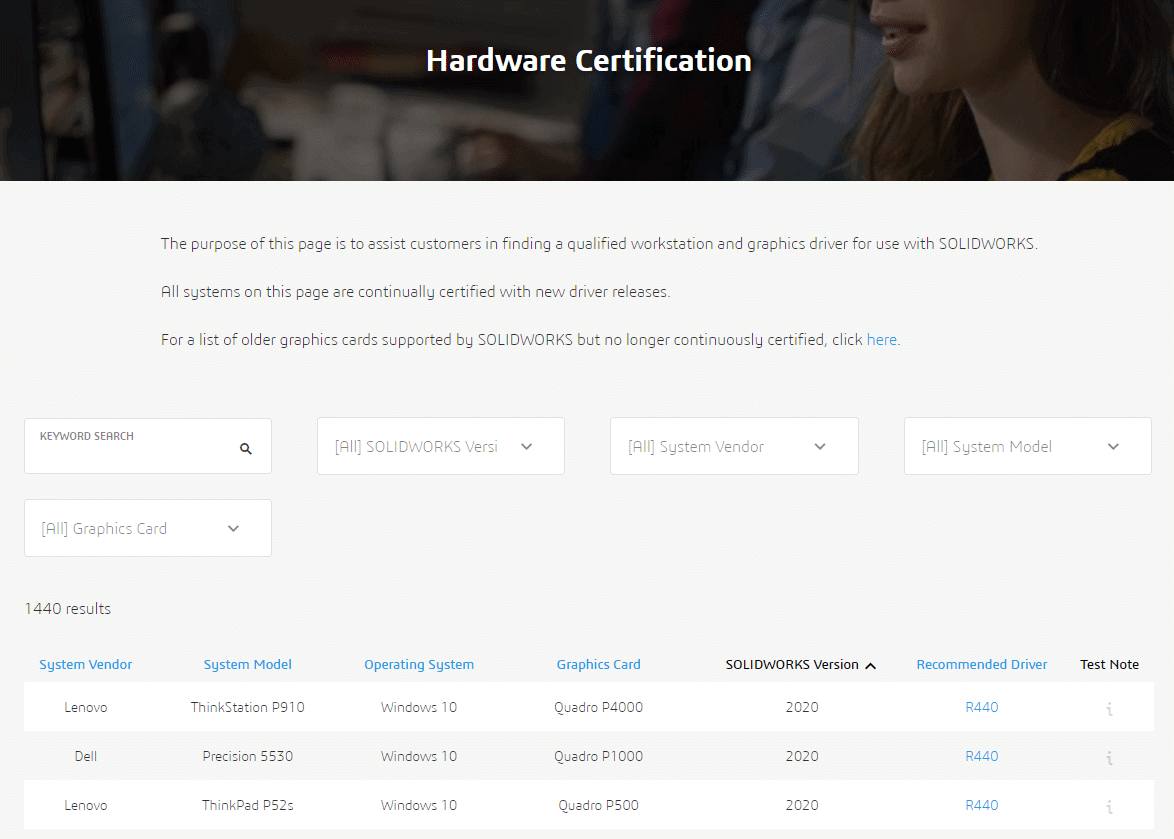1174x839 pixels.
Task: Open test note info for ThinkPad P52s
Action: 1109,806
